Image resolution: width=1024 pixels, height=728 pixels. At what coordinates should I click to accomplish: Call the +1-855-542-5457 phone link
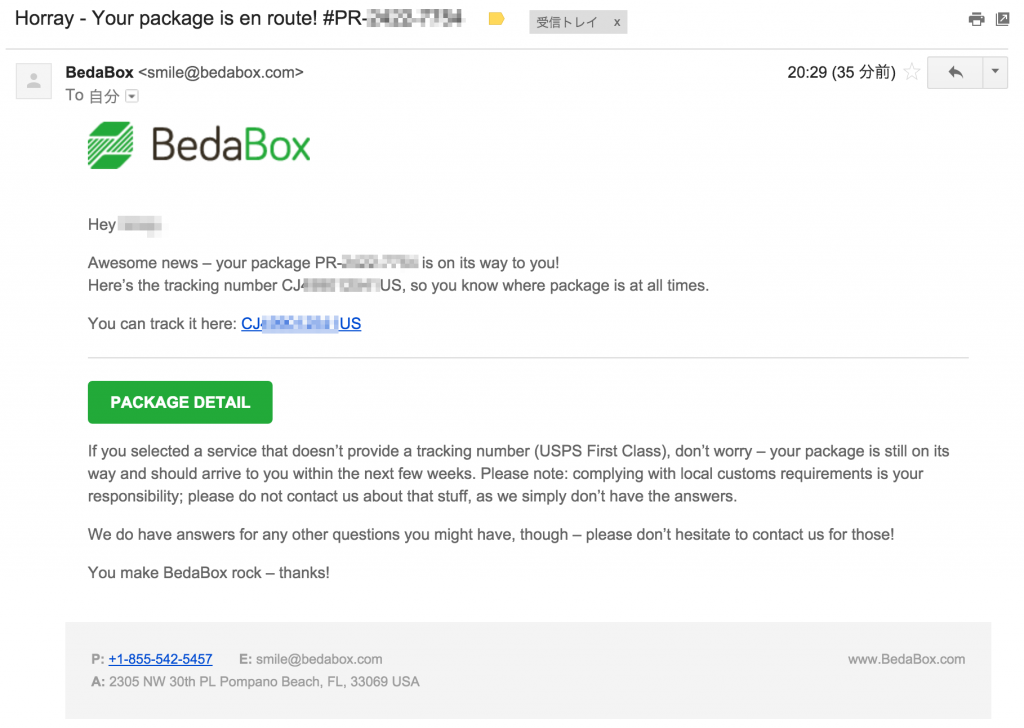[x=160, y=659]
